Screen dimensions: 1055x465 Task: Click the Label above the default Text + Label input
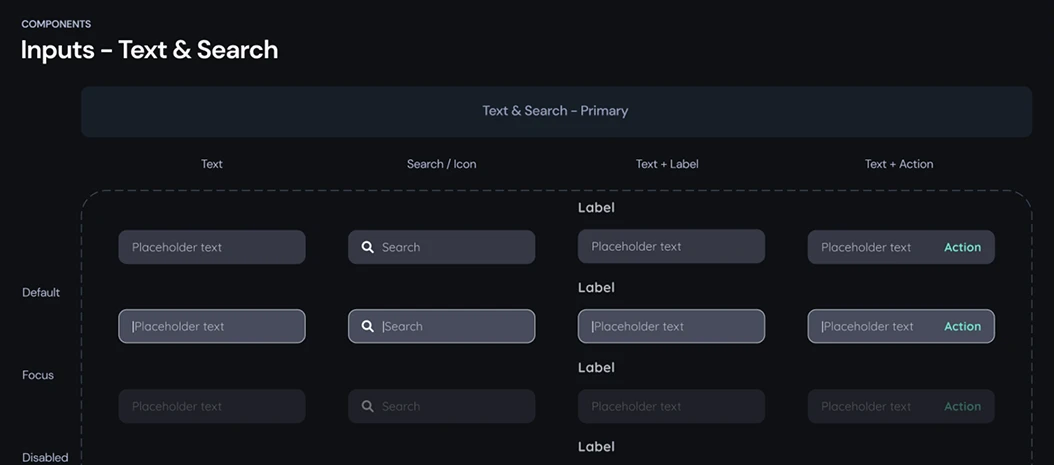point(596,207)
